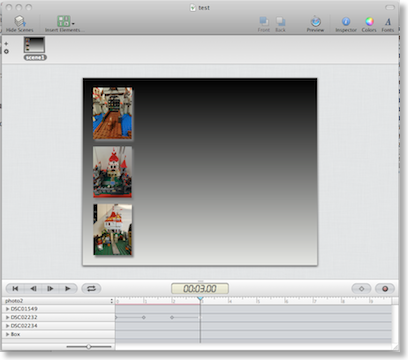Click the 5-second mark on timeline ruler

point(258,301)
